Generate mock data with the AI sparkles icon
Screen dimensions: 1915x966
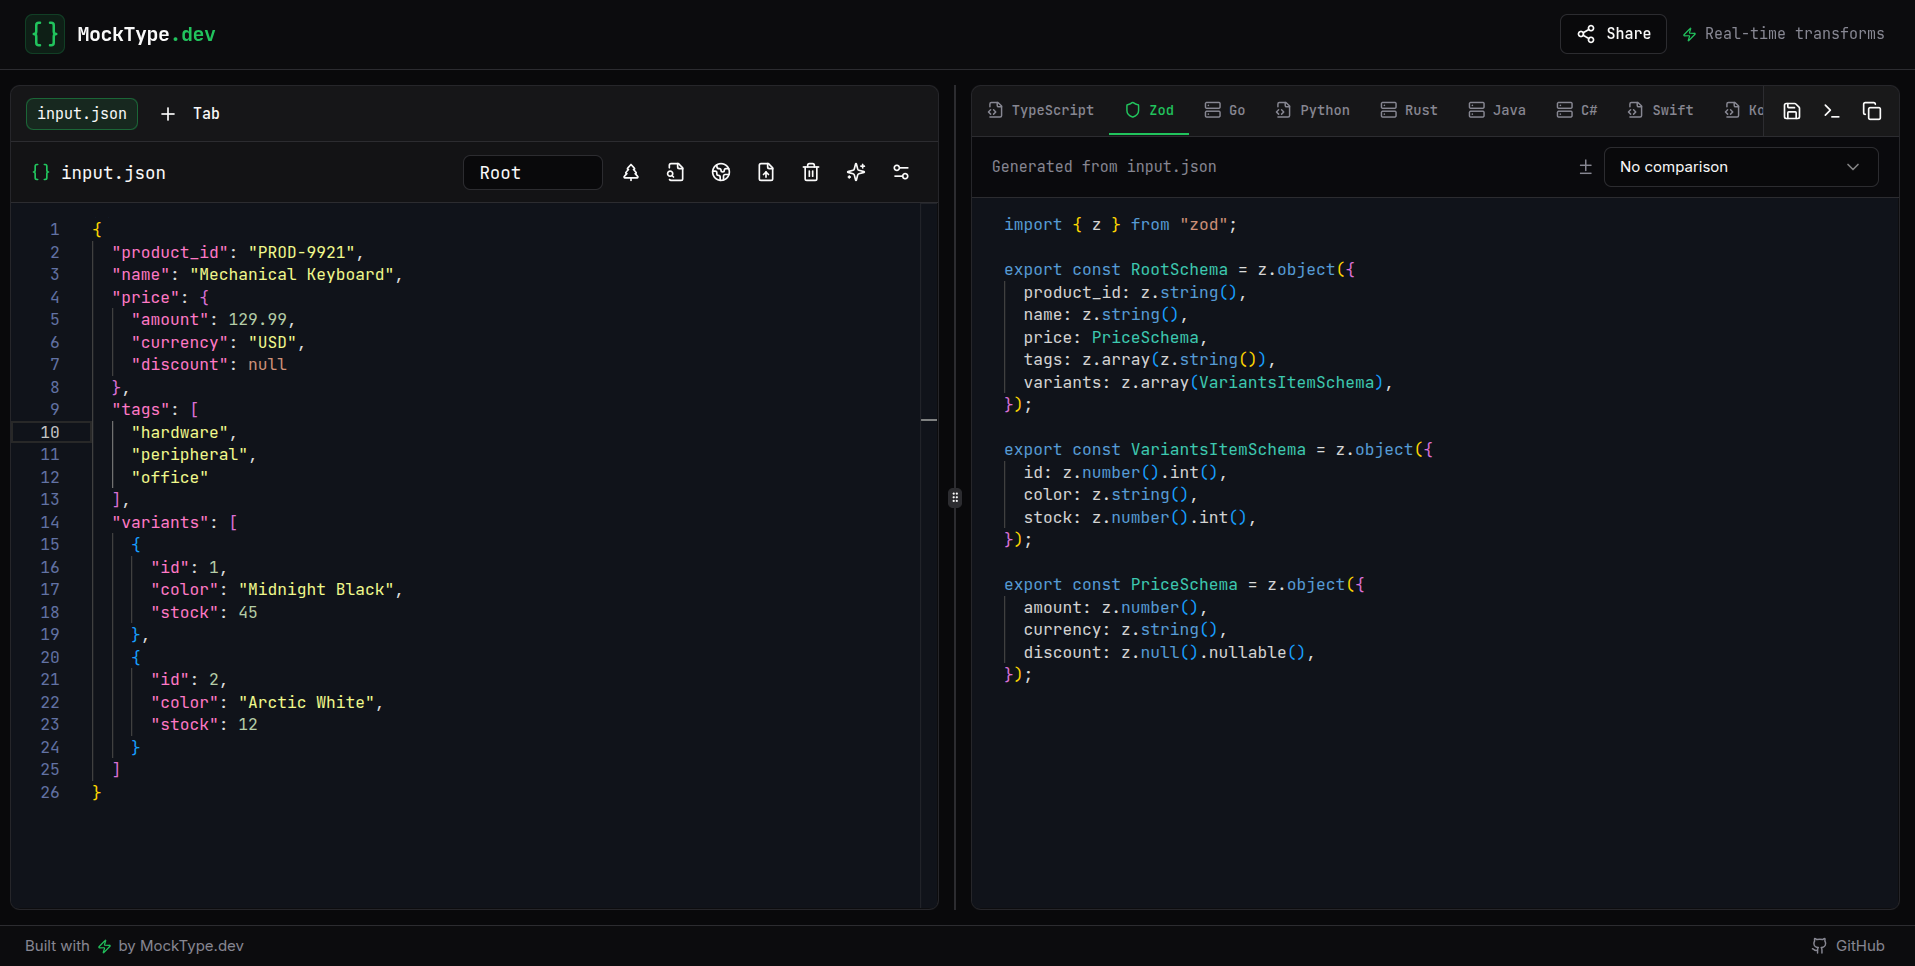coord(856,172)
